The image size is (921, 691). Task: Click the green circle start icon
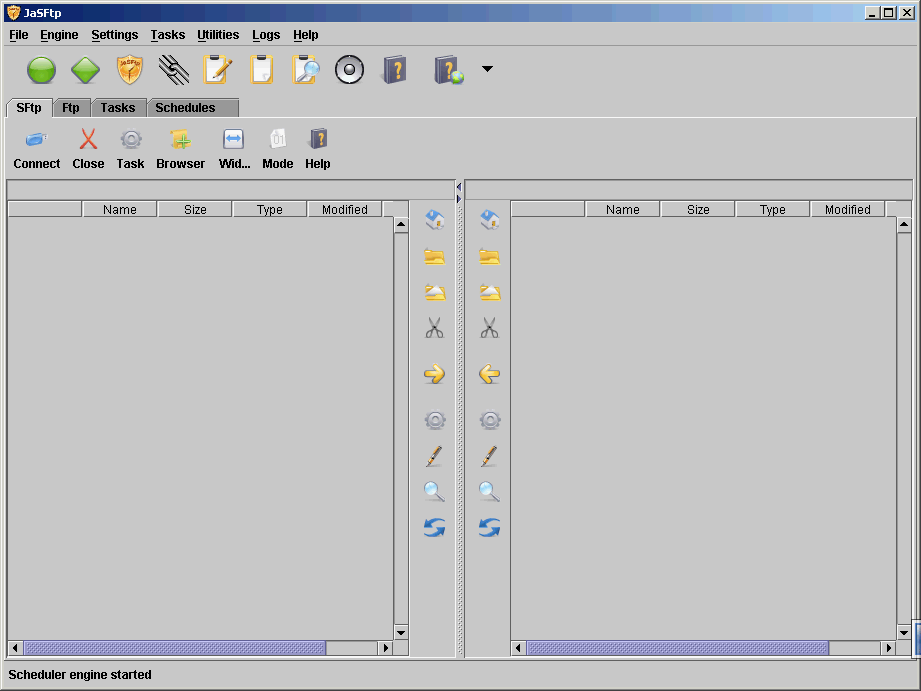[41, 70]
